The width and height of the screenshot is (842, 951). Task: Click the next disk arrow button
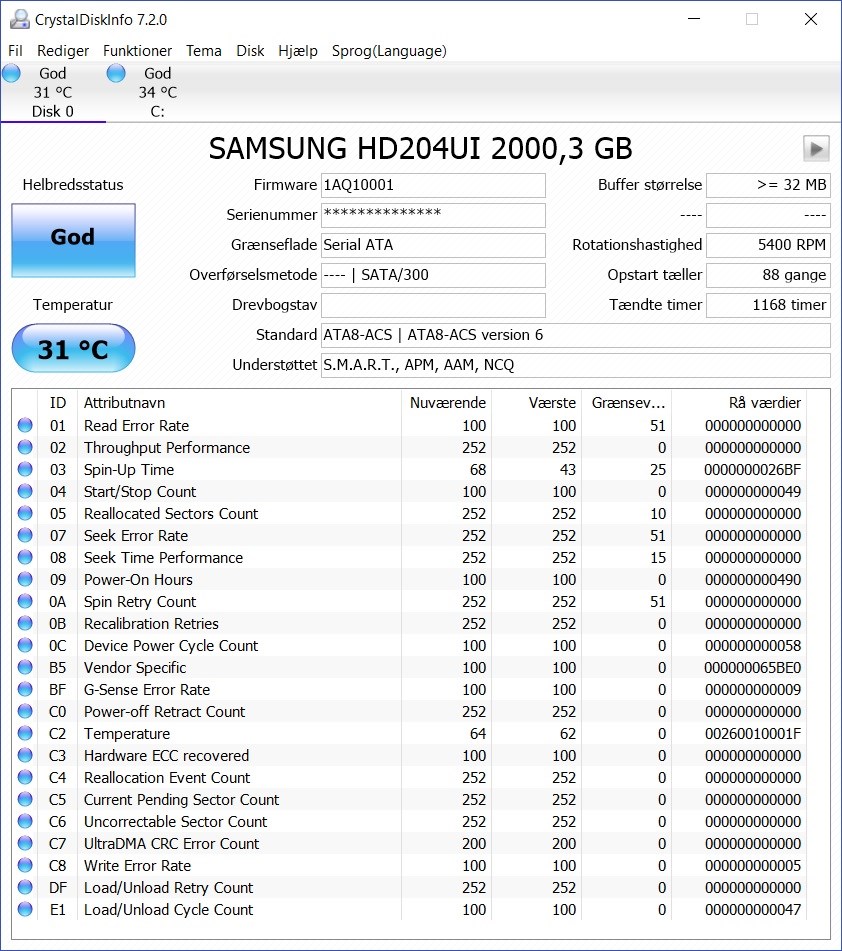(x=816, y=148)
